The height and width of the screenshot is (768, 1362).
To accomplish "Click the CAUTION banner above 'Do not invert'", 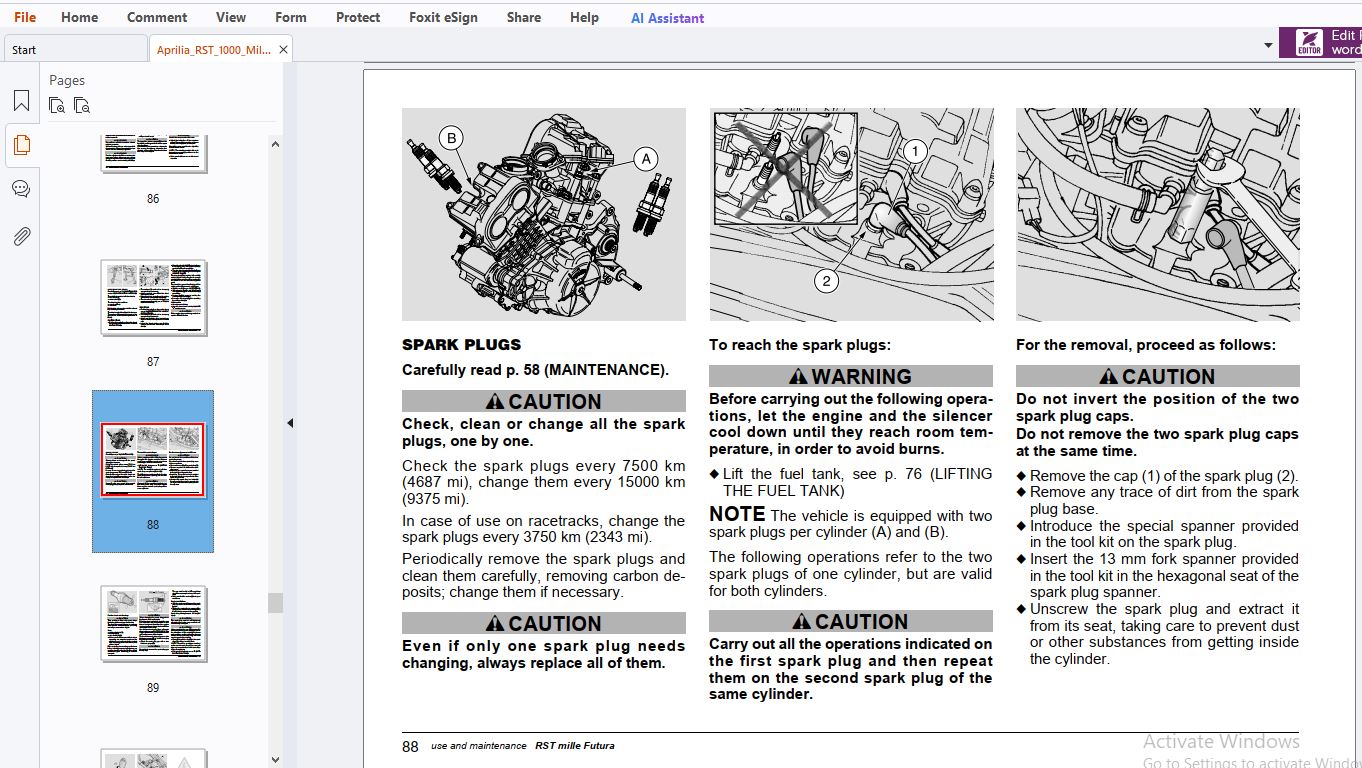I will (1158, 376).
